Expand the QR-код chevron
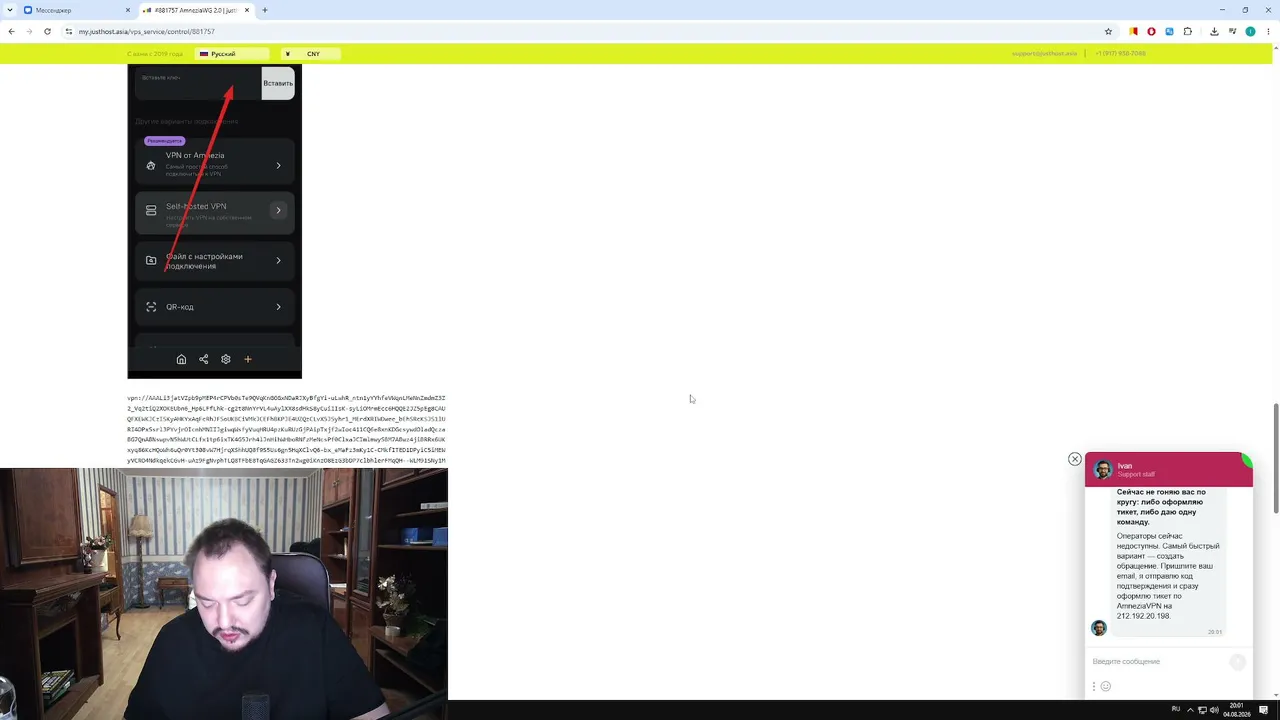Screen dimensions: 1280x720 pos(278,307)
